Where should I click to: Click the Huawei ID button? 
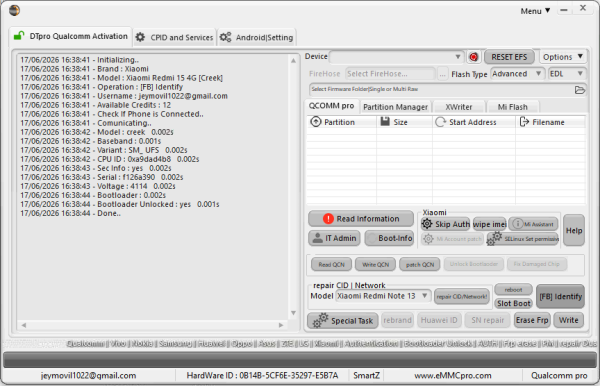(439, 320)
